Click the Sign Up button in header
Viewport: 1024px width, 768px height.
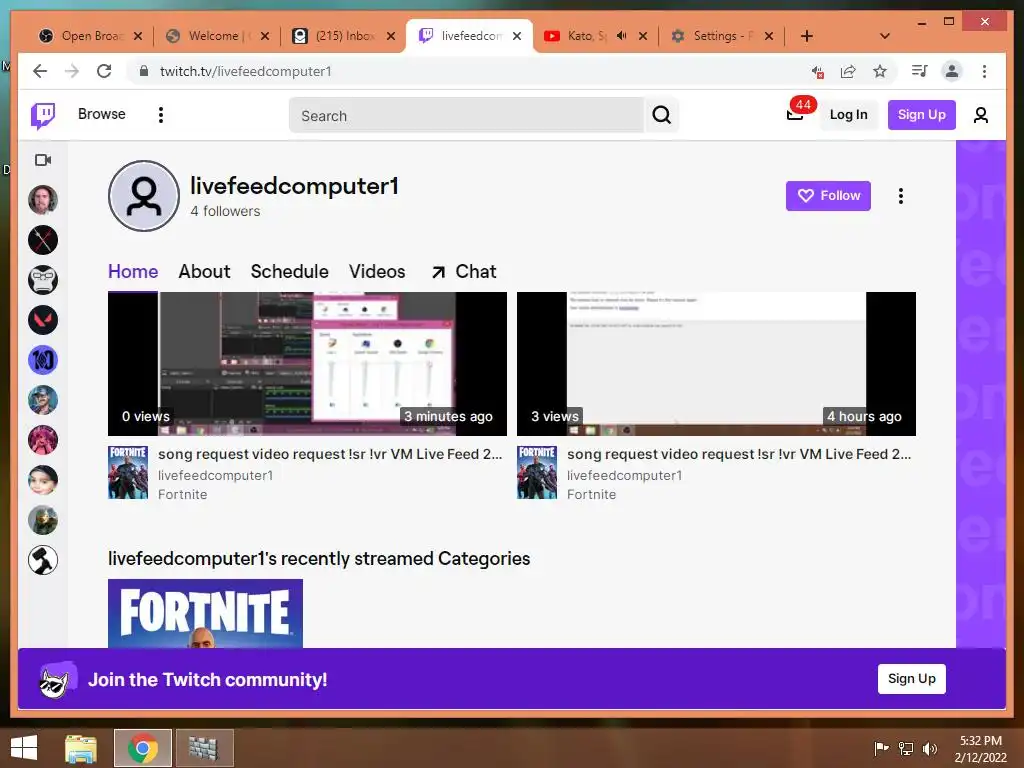[x=921, y=115]
